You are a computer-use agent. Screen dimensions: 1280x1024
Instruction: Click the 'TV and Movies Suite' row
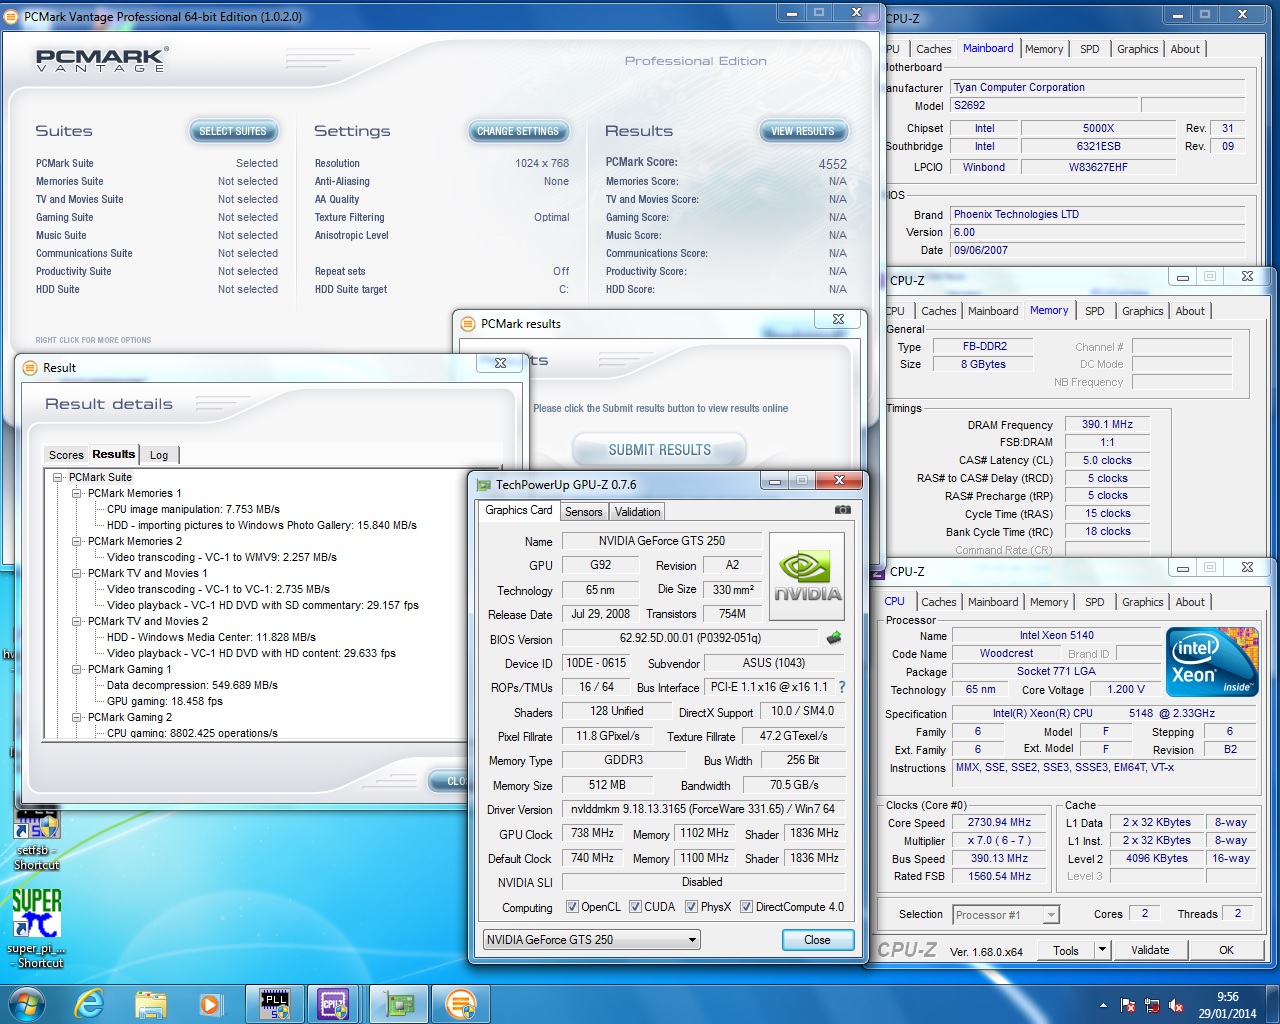point(157,200)
